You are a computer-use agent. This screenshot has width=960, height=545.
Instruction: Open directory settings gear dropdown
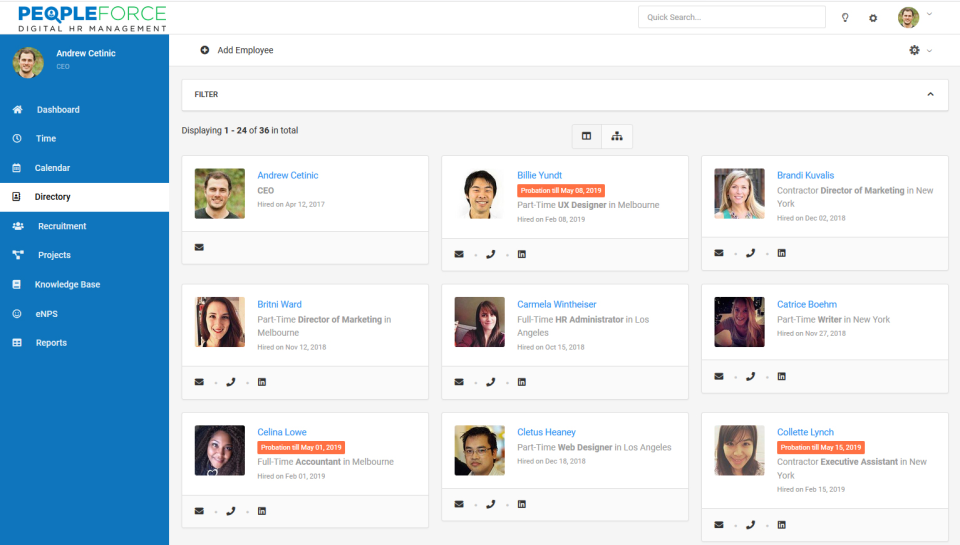[x=920, y=50]
